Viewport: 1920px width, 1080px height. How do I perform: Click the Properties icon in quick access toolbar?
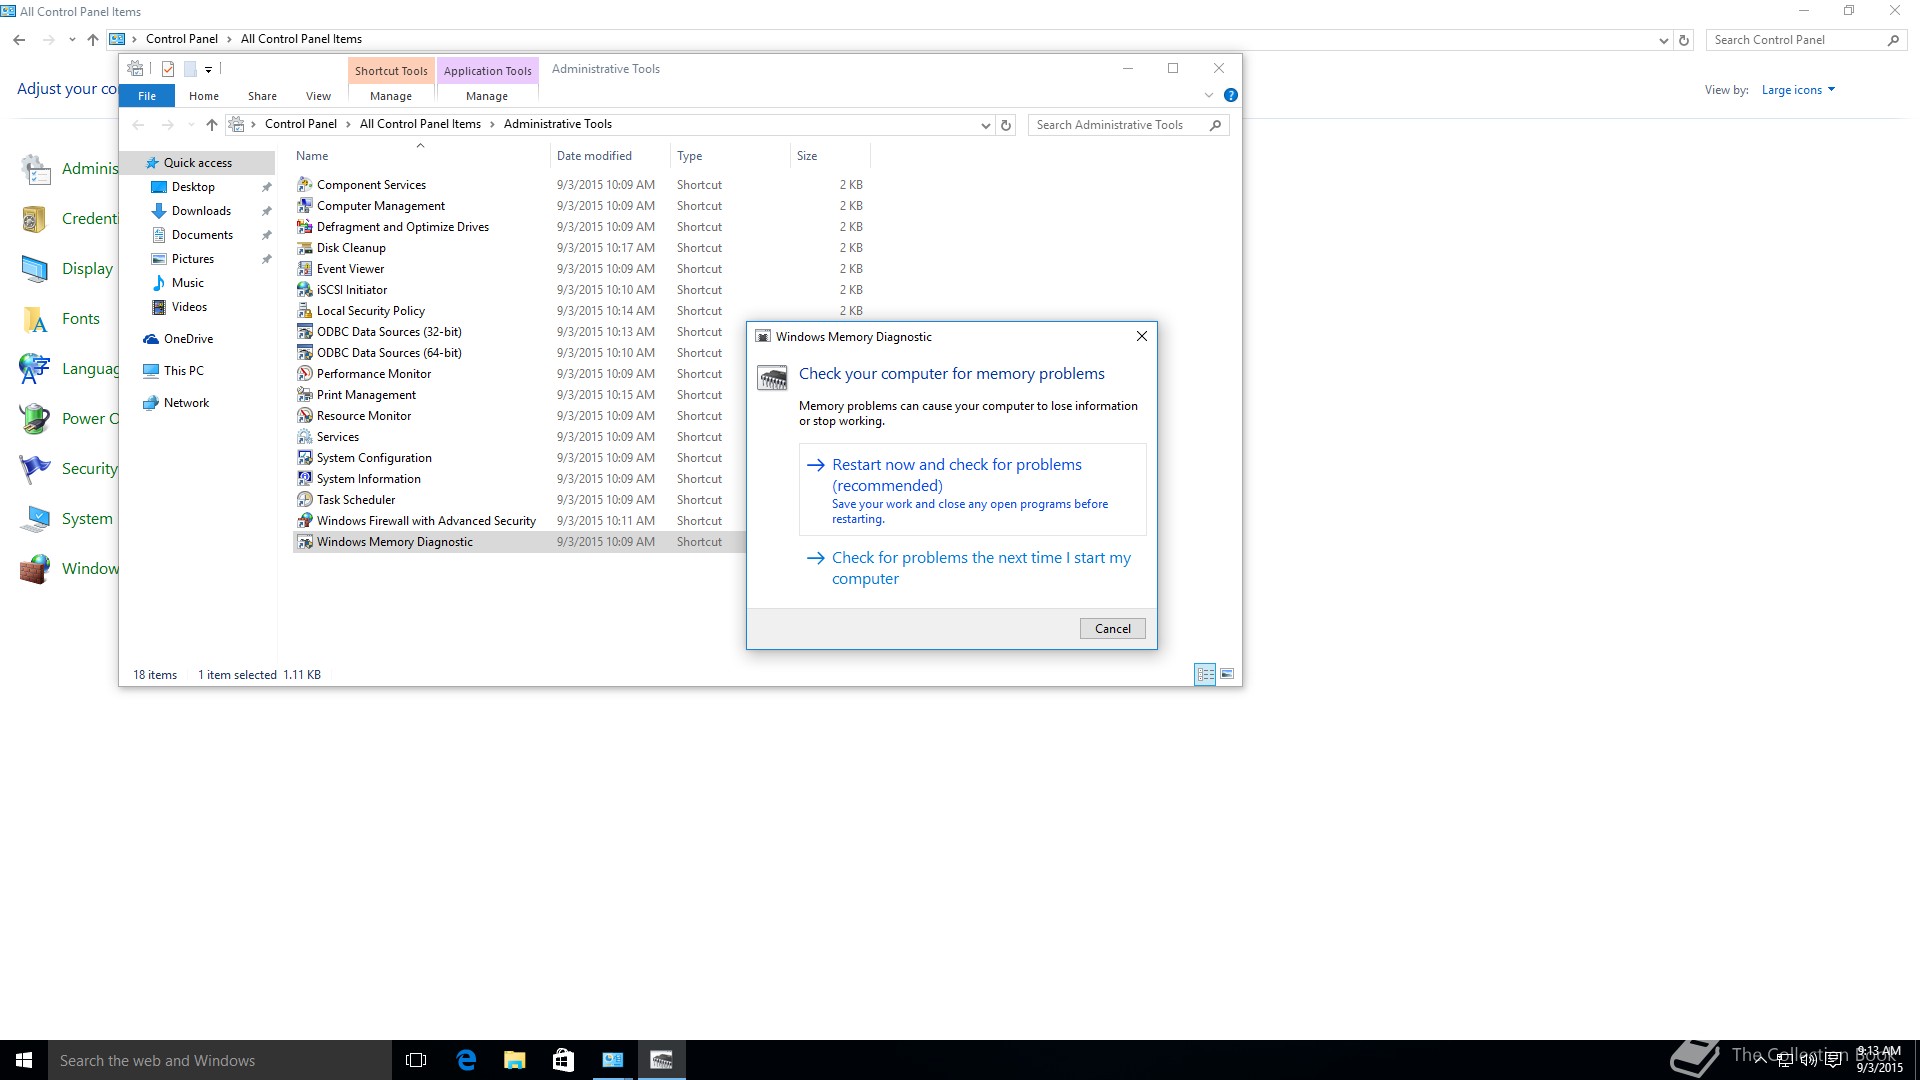click(x=168, y=69)
